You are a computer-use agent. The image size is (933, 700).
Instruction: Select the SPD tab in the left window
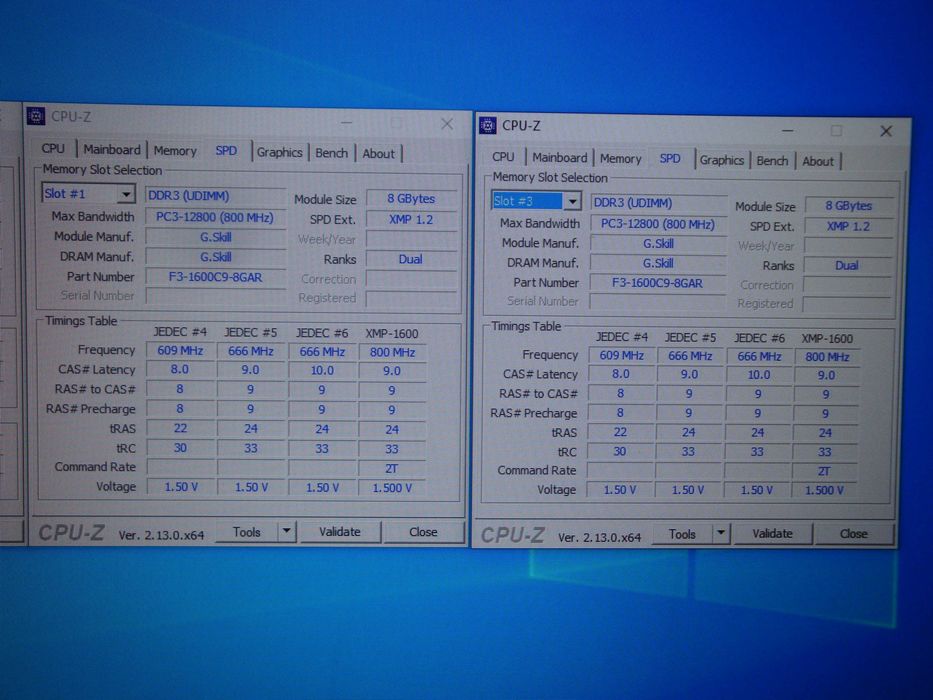click(x=226, y=151)
